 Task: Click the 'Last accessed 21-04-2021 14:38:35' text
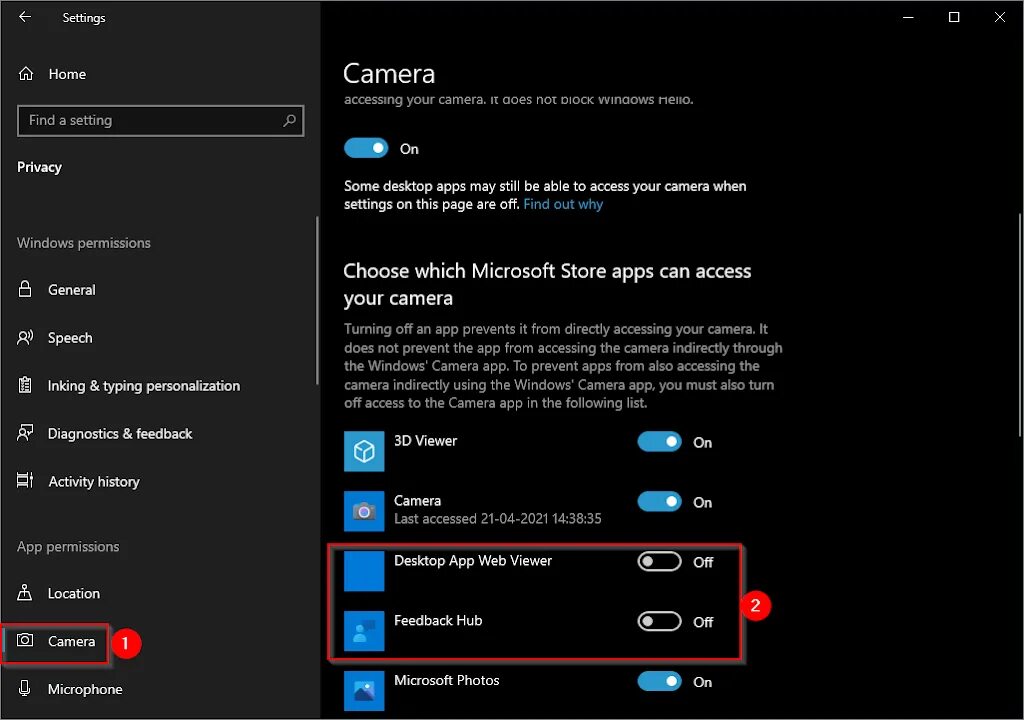pos(497,519)
